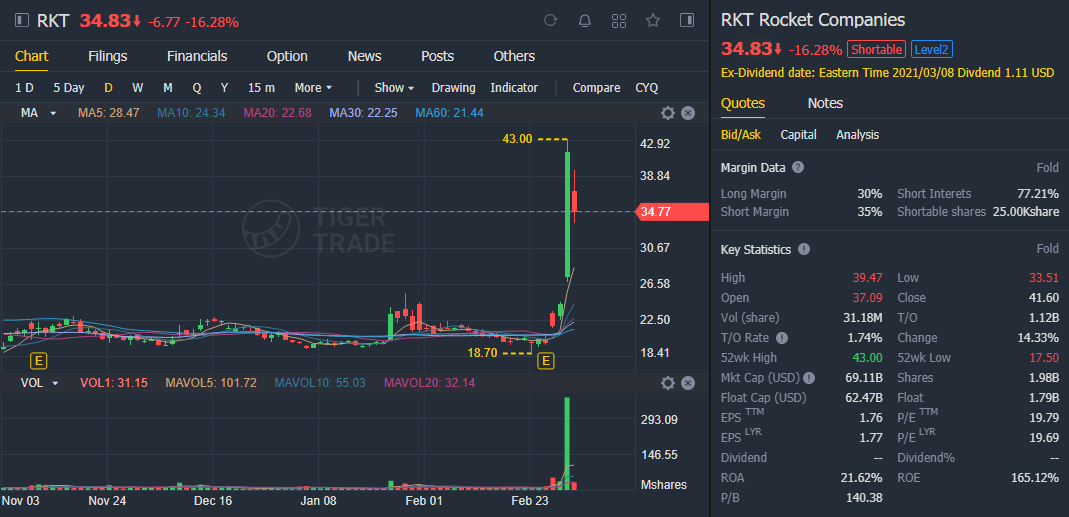Toggle right side panel icon in header
Screen dimensions: 1069x517
pyautogui.click(x=687, y=20)
